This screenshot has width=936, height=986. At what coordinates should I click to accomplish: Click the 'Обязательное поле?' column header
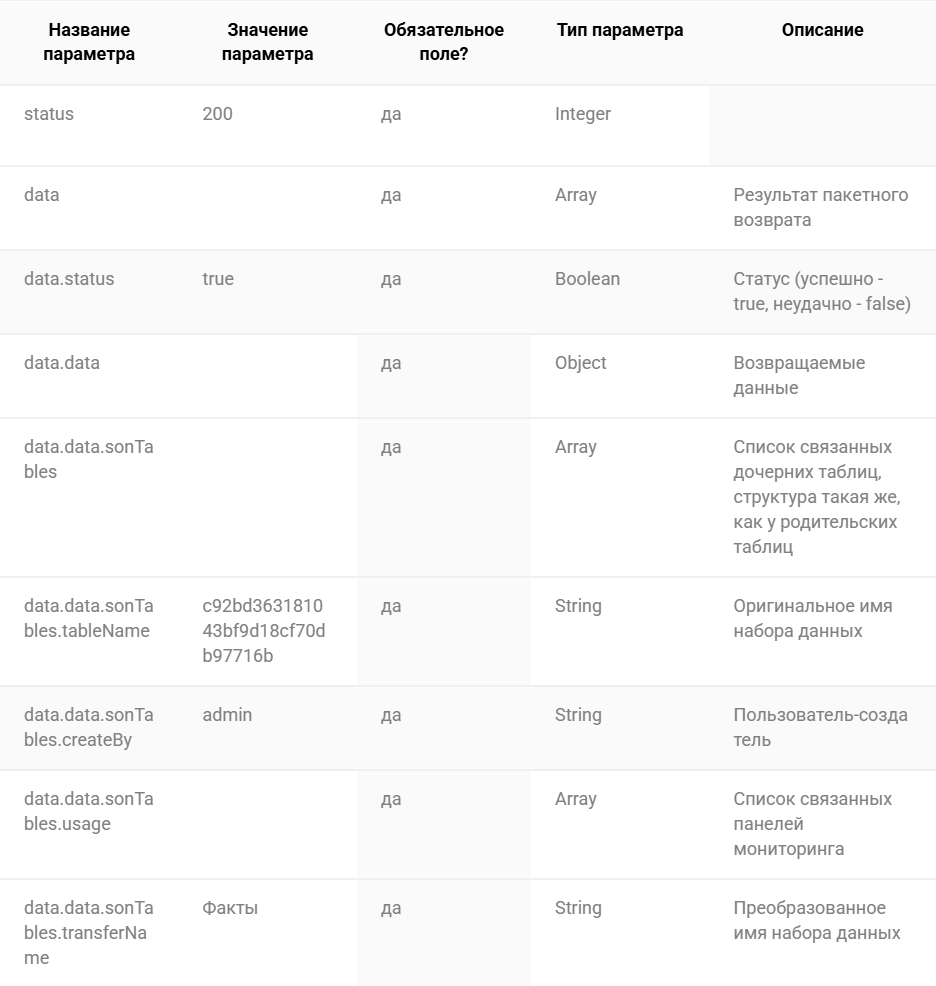pyautogui.click(x=443, y=42)
